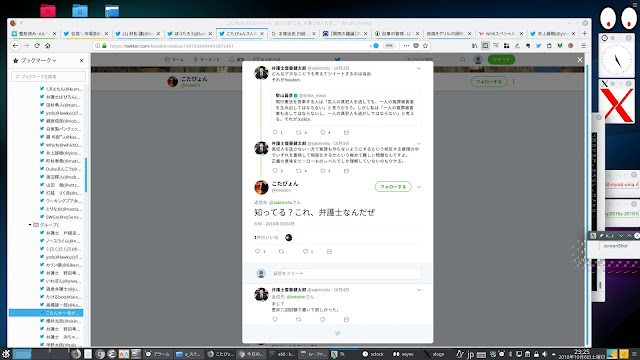Reload the page in Firefox

(37, 46)
